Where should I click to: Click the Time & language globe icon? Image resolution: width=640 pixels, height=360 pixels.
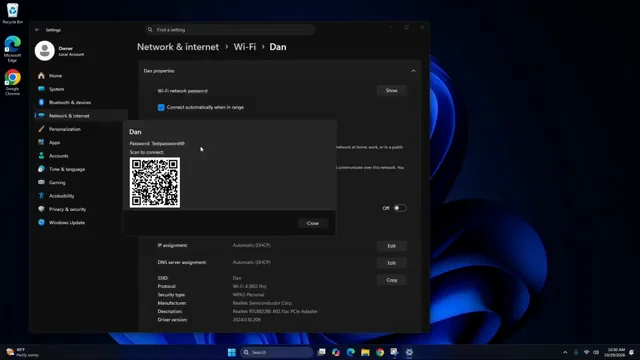click(41, 169)
